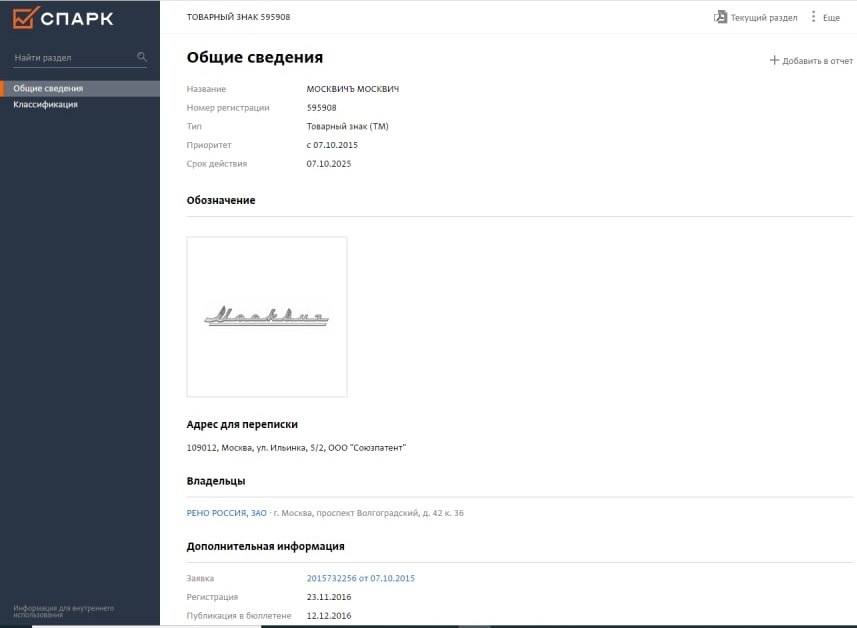This screenshot has height=628, width=857.
Task: Click the 'Адрес для переписки' heading
Action: pyautogui.click(x=242, y=424)
